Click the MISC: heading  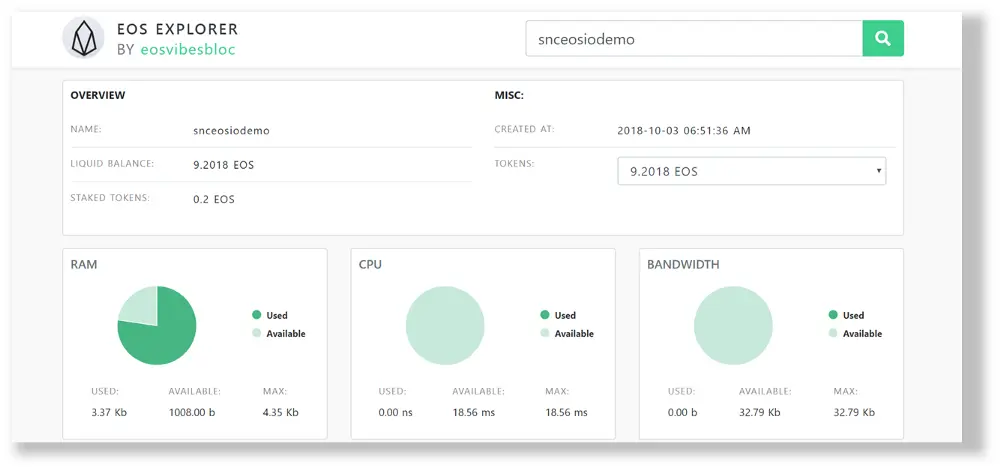pos(509,96)
